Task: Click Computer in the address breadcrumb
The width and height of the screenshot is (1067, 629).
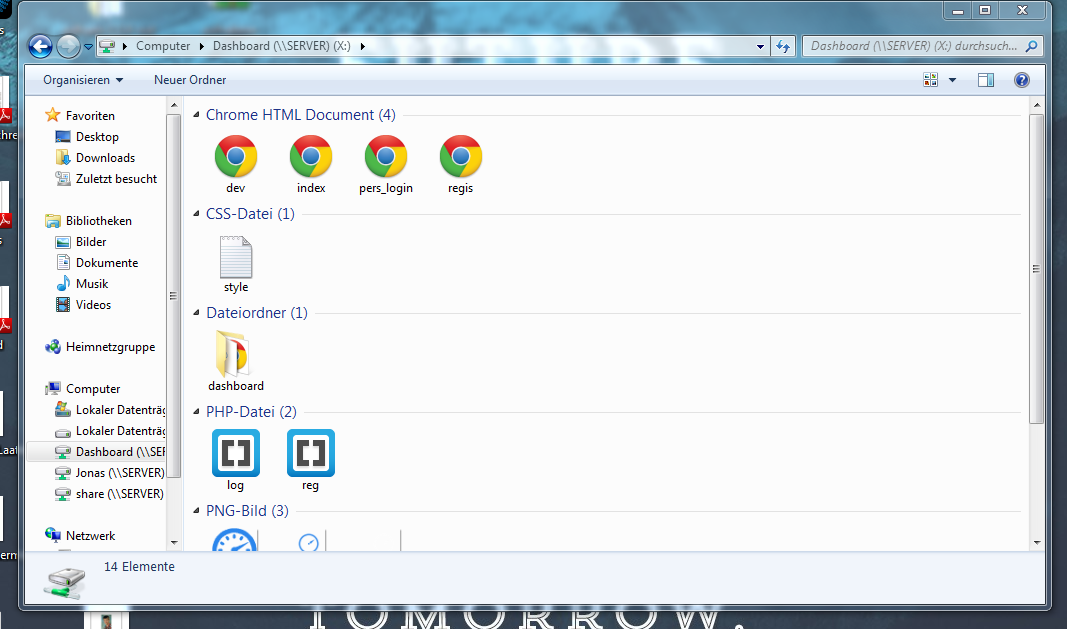Action: [x=163, y=46]
